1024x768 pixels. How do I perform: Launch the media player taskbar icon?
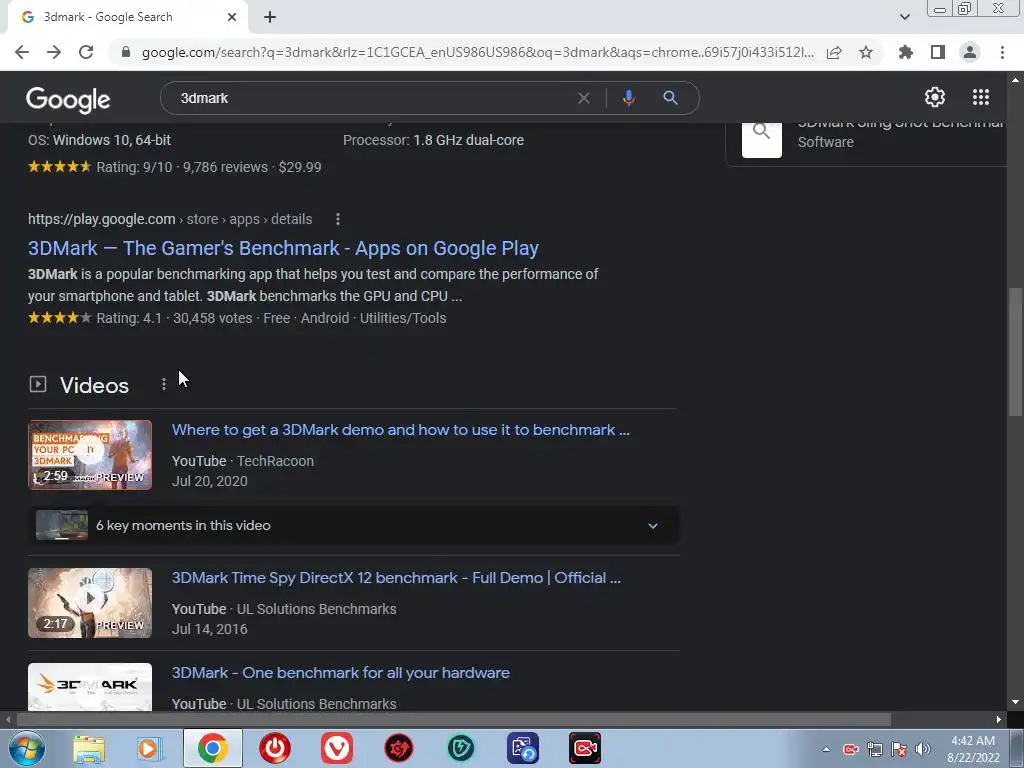pyautogui.click(x=149, y=748)
